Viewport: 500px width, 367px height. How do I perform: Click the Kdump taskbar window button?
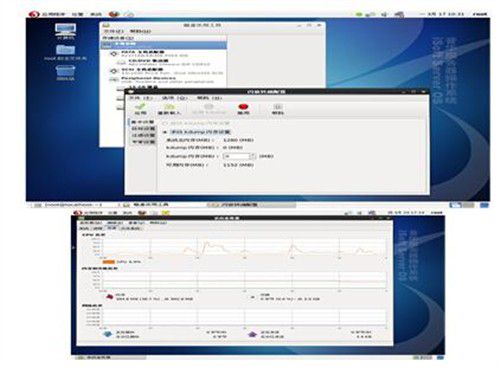(x=251, y=205)
